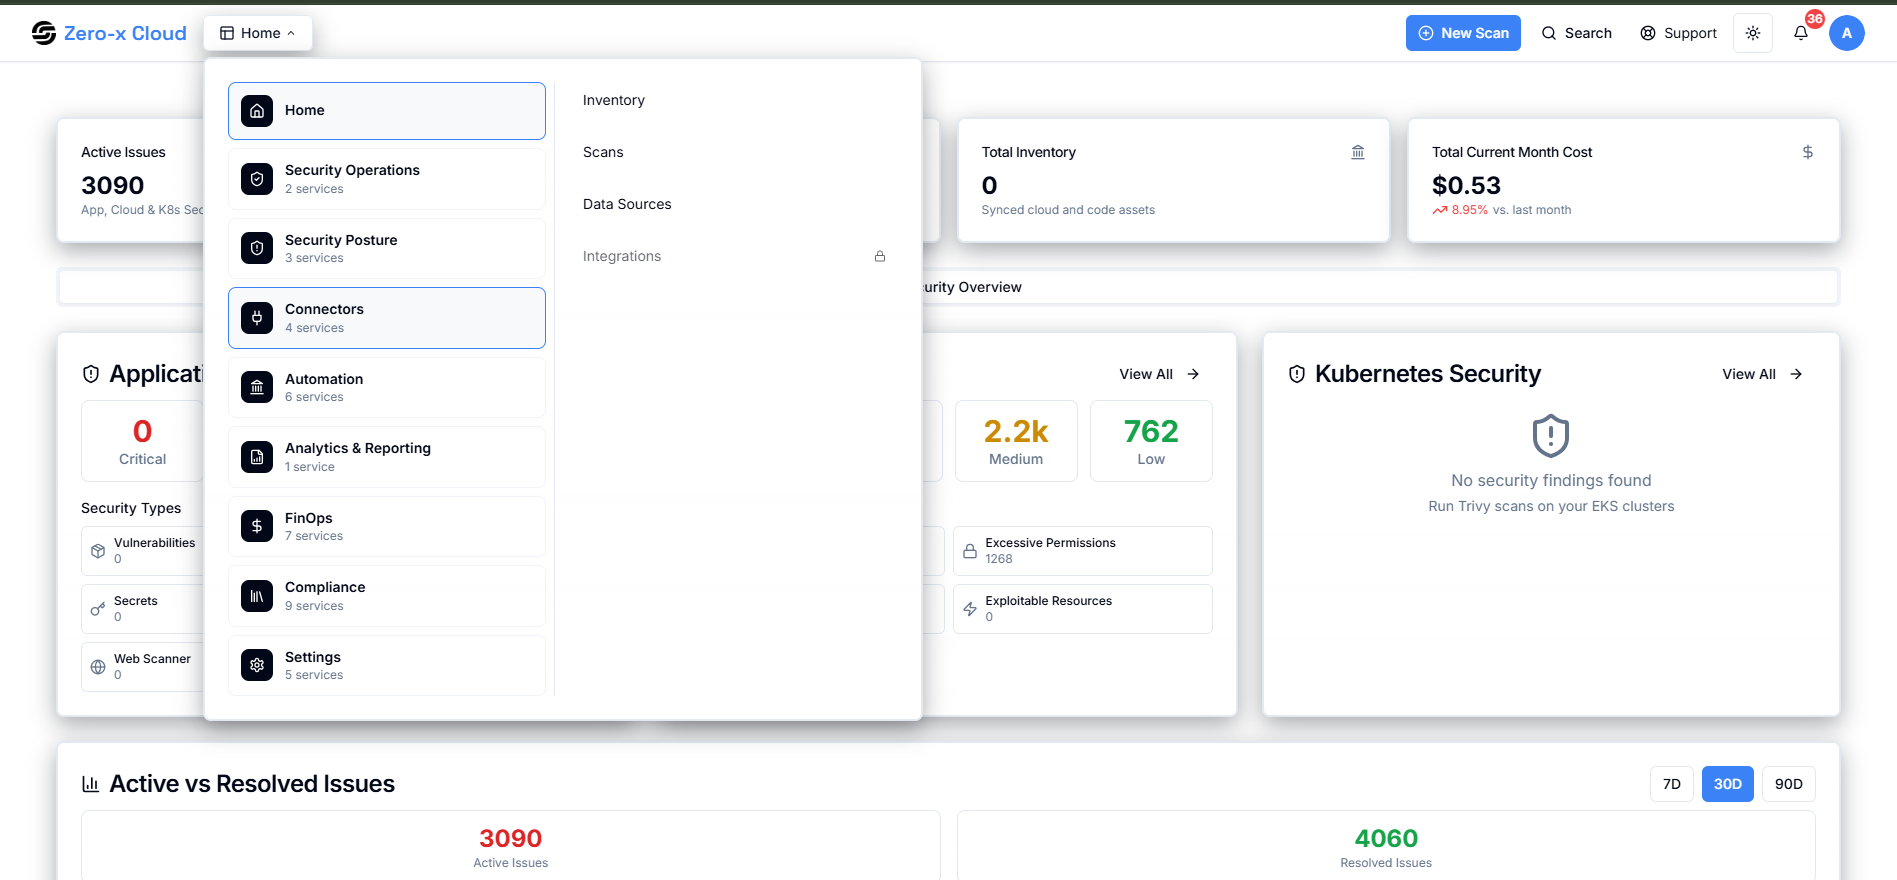The width and height of the screenshot is (1897, 880).
Task: Select Compliance menu entry
Action: point(387,596)
